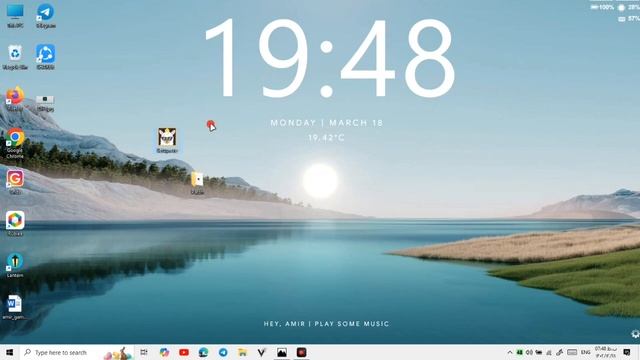Select the small image file beside Firefox
The width and height of the screenshot is (640, 360).
coord(45,102)
